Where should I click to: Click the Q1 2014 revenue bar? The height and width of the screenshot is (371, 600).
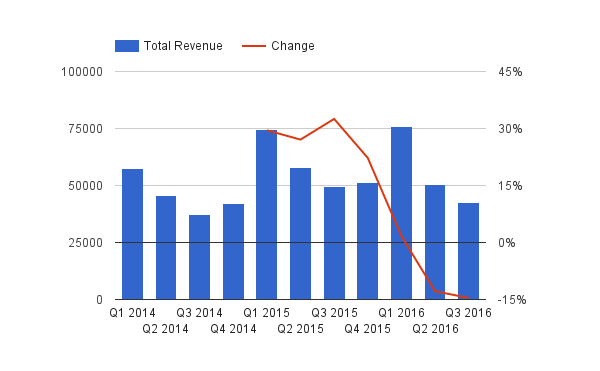[132, 234]
